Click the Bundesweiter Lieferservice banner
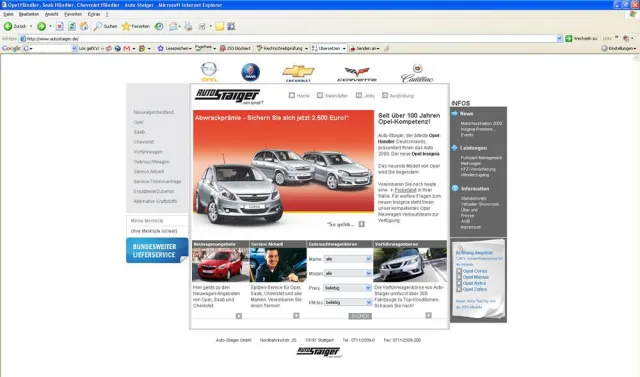The height and width of the screenshot is (377, 640). [x=157, y=250]
